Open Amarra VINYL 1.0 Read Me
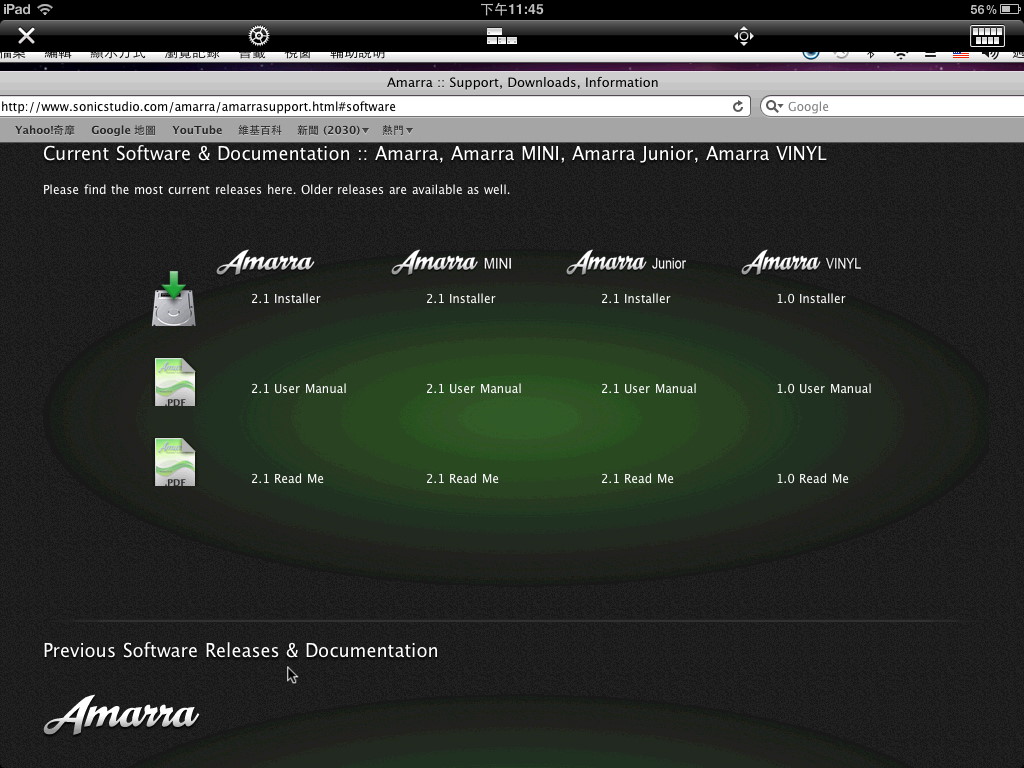The width and height of the screenshot is (1024, 768). [812, 479]
